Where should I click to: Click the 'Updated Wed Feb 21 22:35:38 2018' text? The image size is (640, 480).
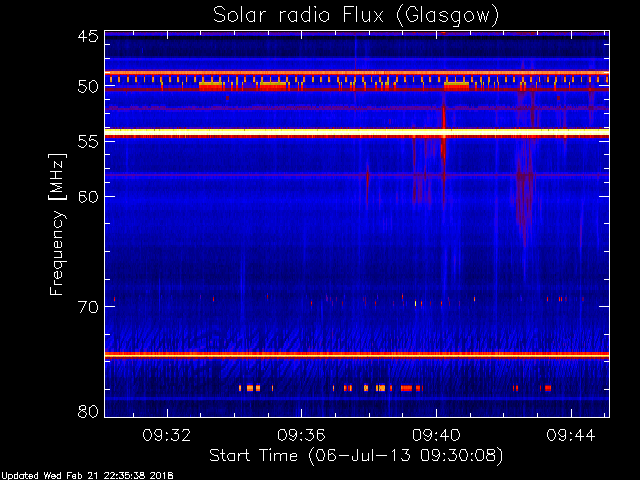tap(87, 476)
